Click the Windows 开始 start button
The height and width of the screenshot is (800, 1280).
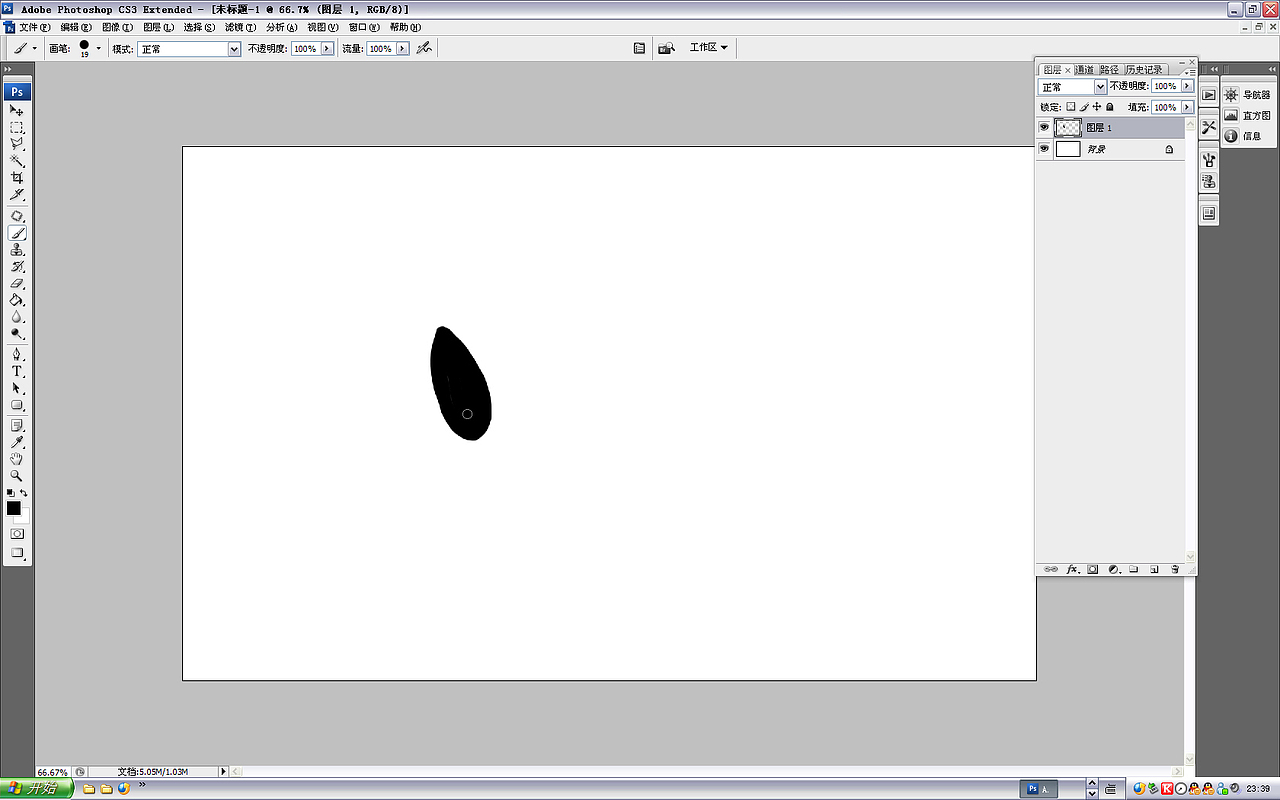[37, 788]
